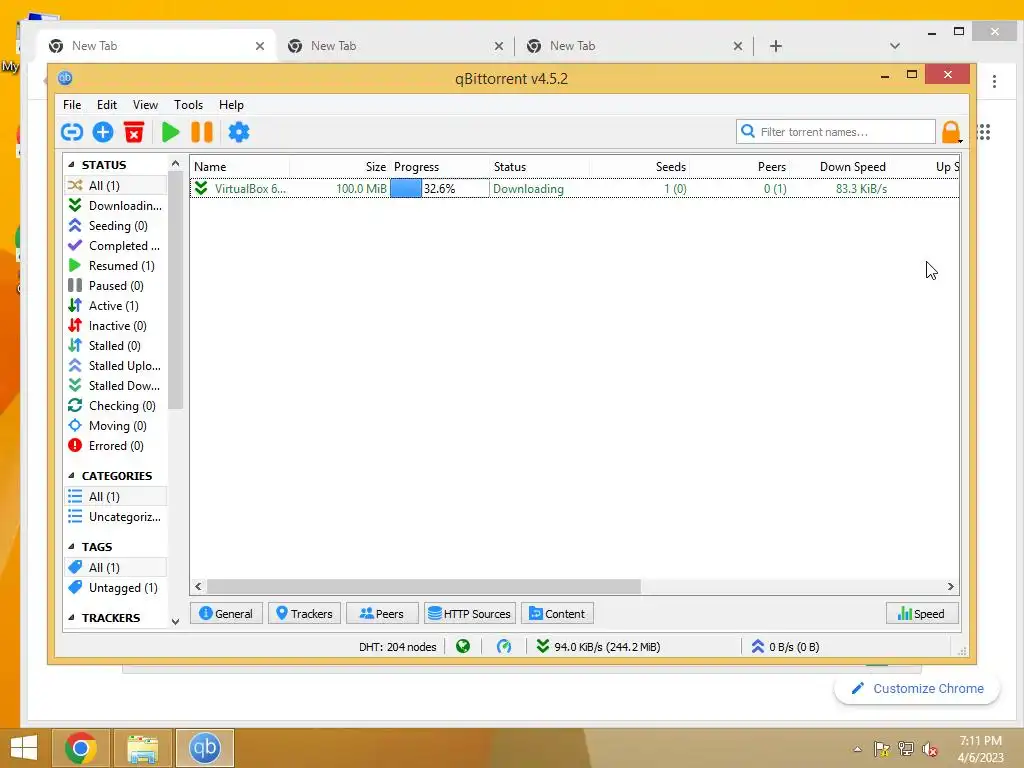Image resolution: width=1024 pixels, height=768 pixels.
Task: Select All (1) under CATEGORIES
Action: [116, 497]
